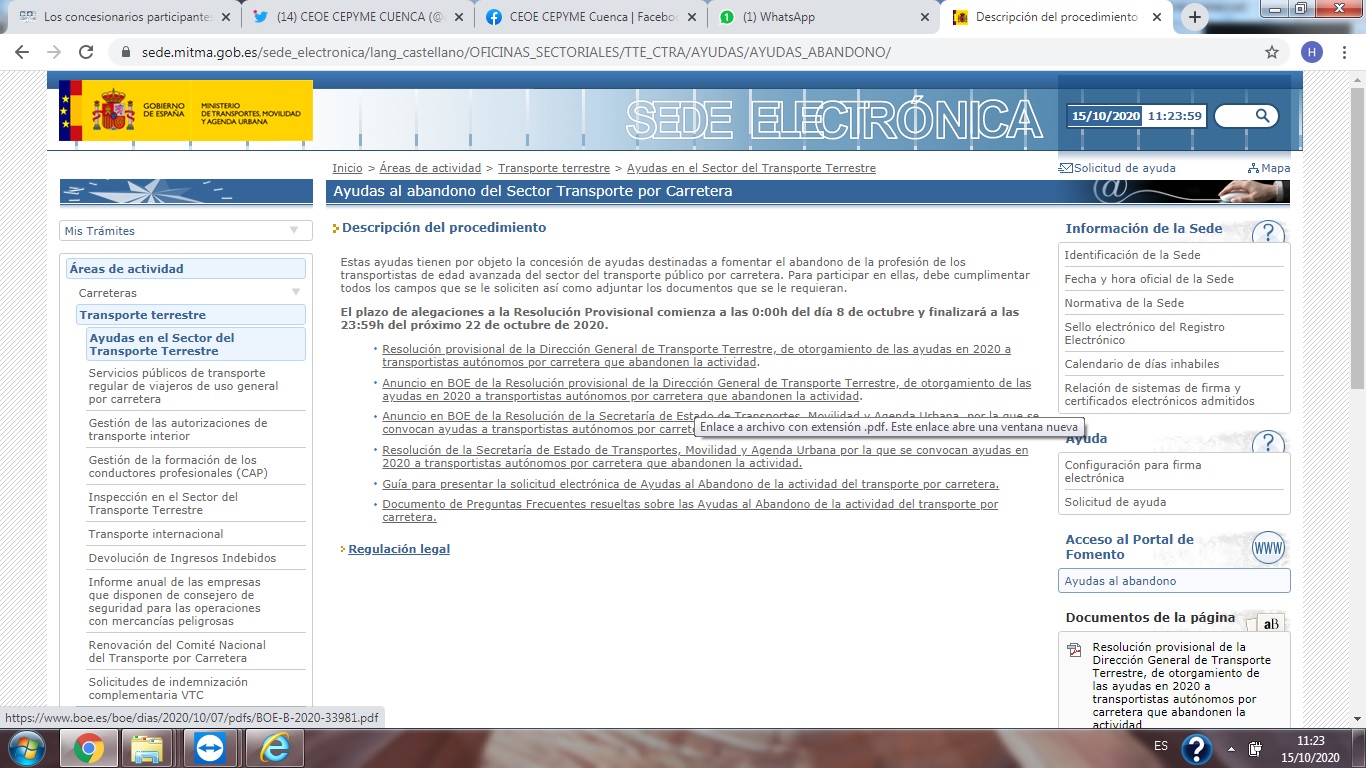Expand the Regulación legal section
Viewport: 1366px width, 768px height.
pos(399,549)
